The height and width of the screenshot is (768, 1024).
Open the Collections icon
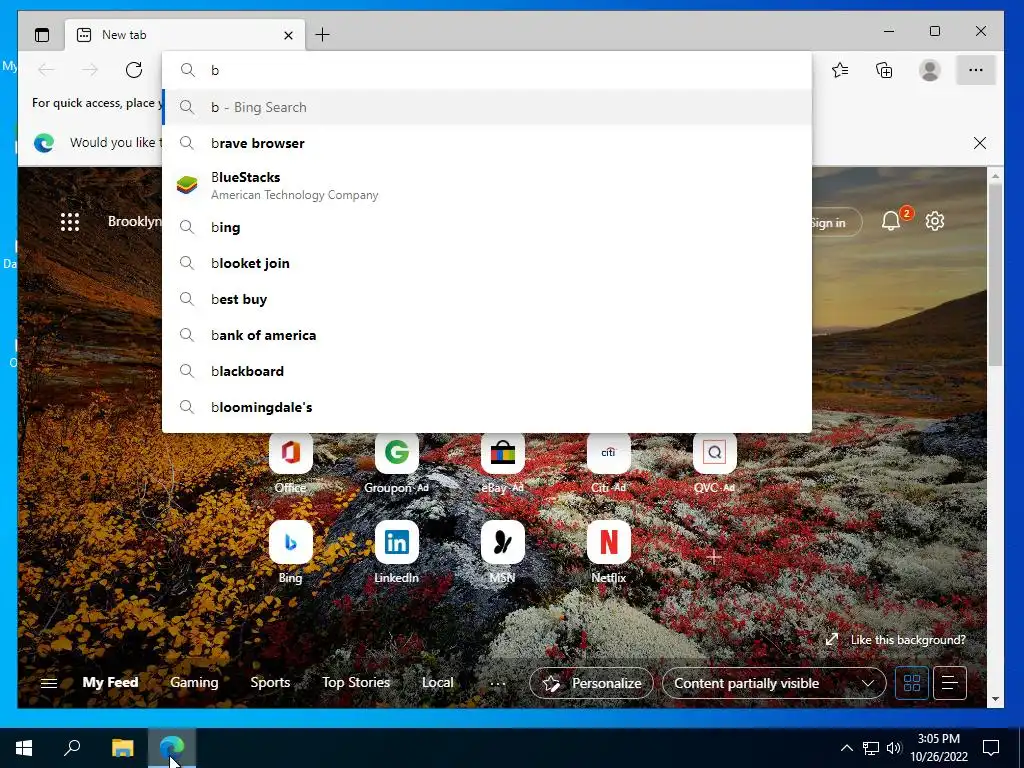[884, 70]
